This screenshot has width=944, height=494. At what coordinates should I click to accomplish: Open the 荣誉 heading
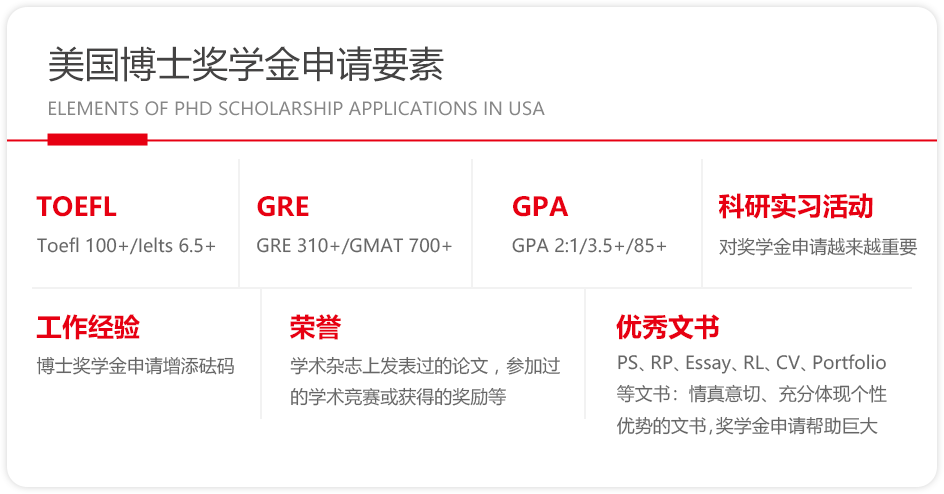coord(315,327)
